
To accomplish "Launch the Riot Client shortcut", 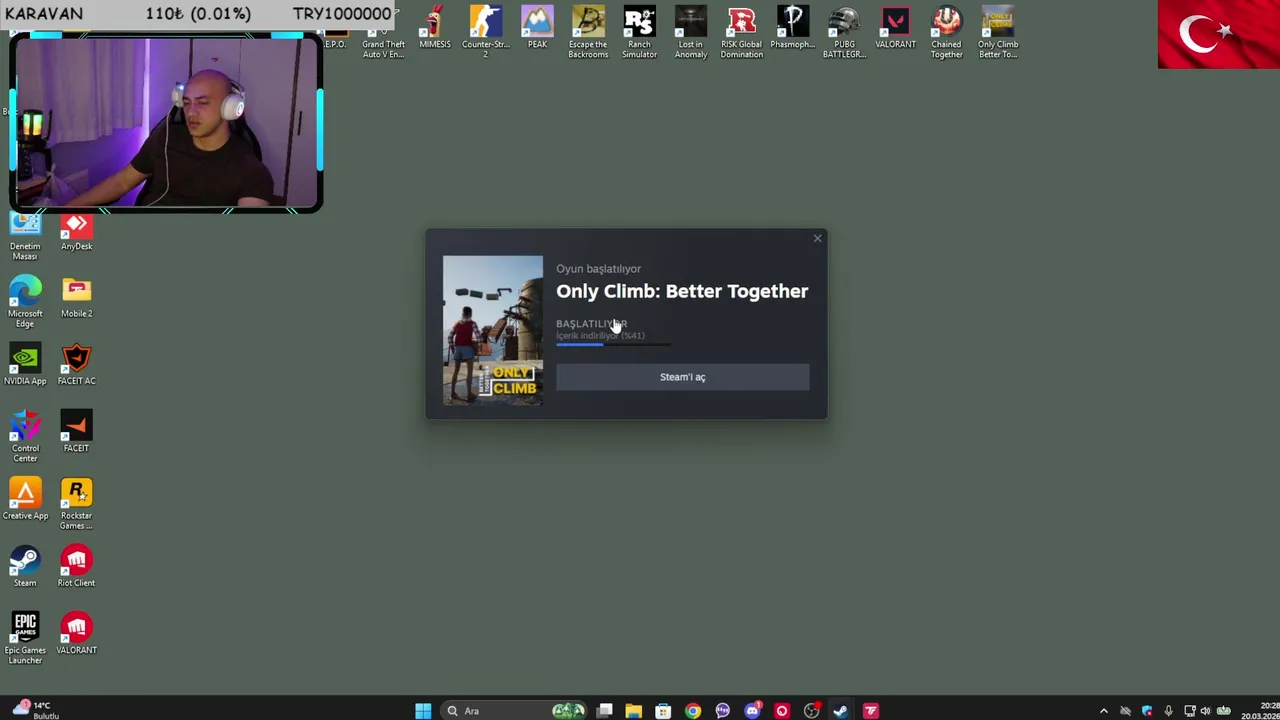I will [76, 566].
